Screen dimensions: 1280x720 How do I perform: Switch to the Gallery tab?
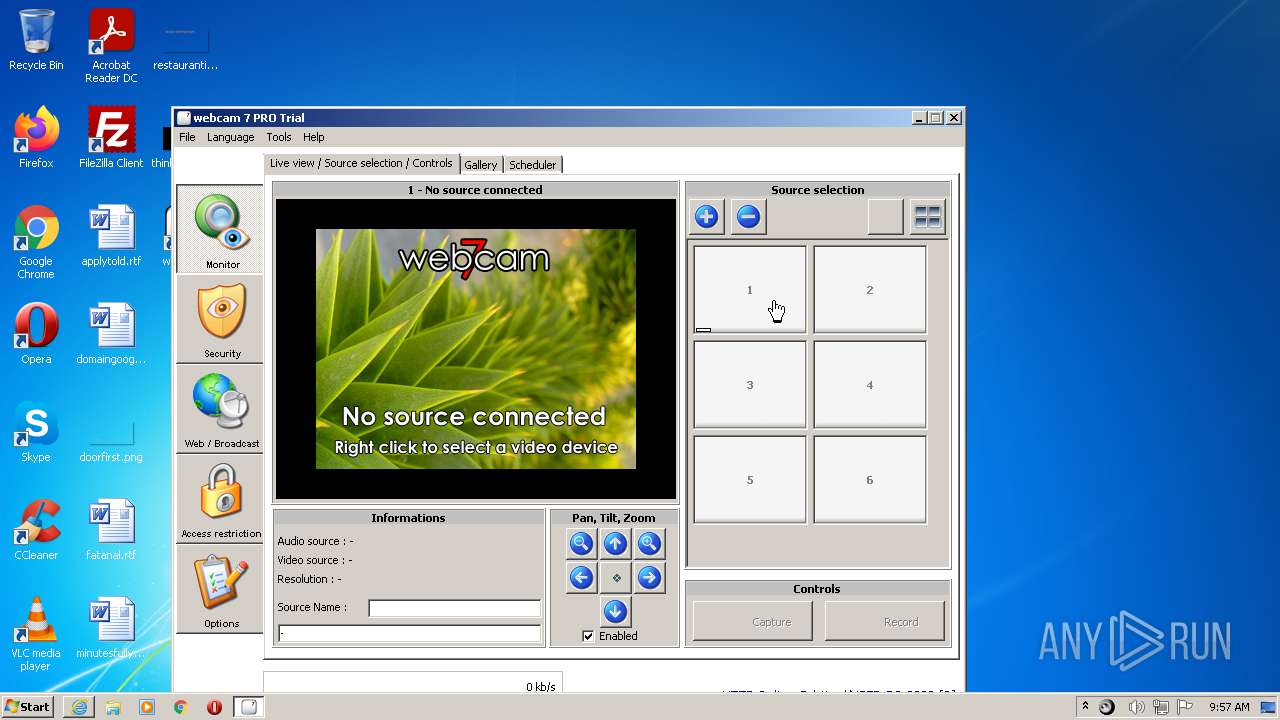[x=481, y=165]
